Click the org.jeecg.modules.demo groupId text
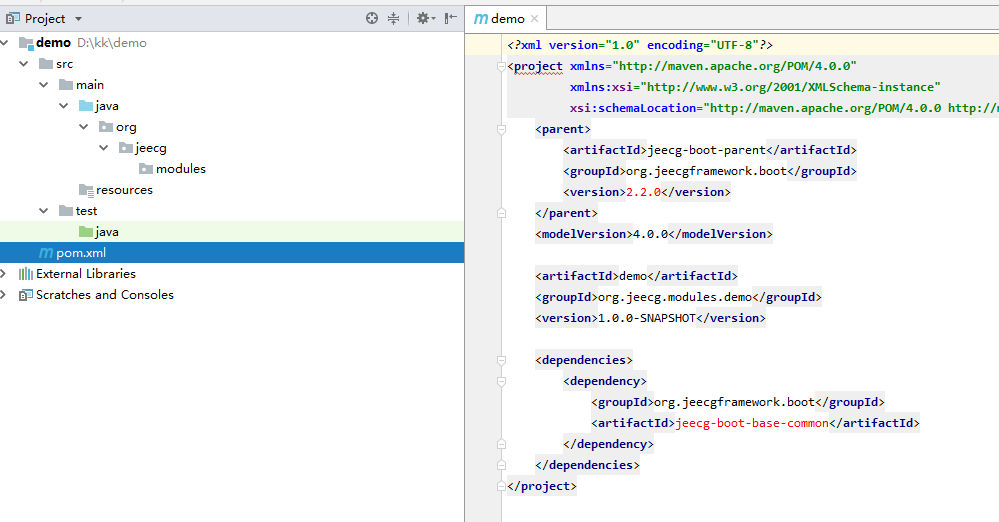Viewport: 999px width, 522px height. 675,297
